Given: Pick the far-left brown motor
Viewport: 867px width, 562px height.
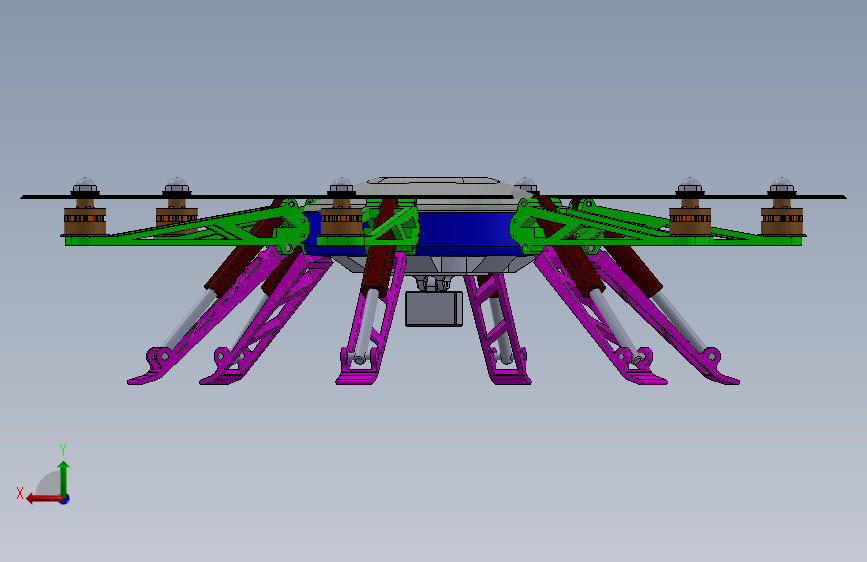Looking at the screenshot, I should [x=85, y=220].
